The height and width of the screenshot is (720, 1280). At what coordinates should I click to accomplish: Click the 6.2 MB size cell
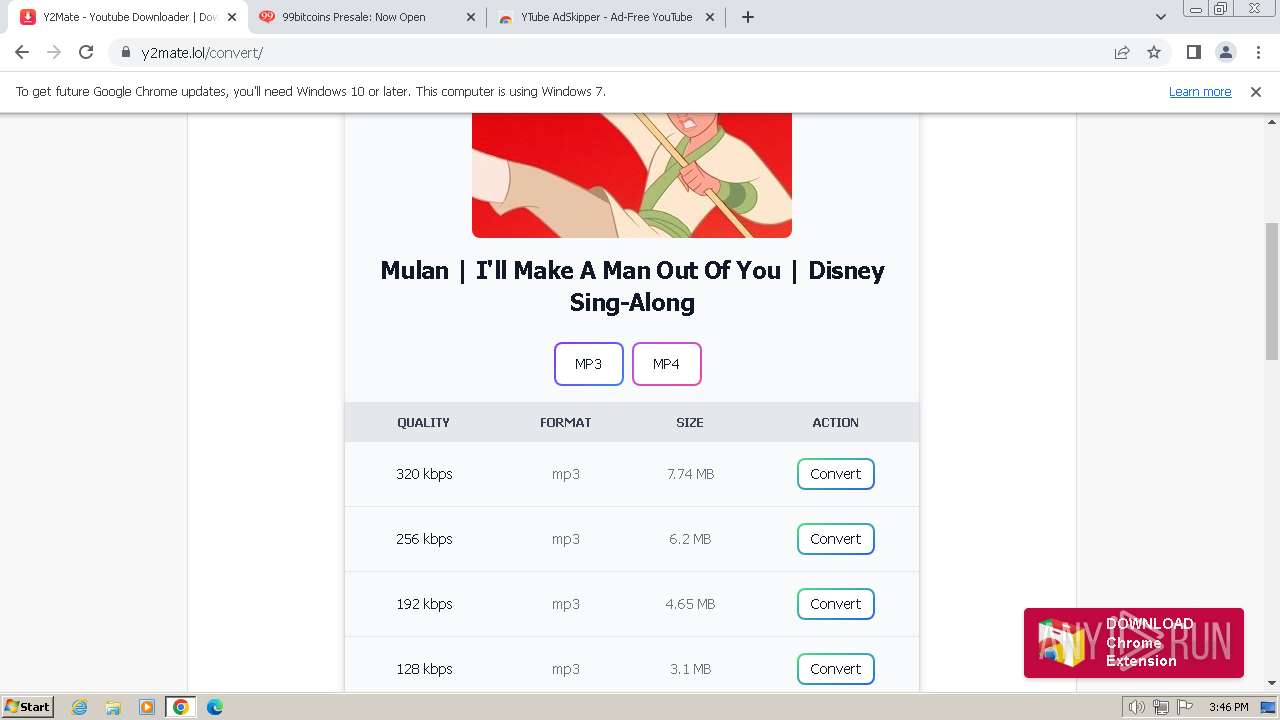pos(690,539)
